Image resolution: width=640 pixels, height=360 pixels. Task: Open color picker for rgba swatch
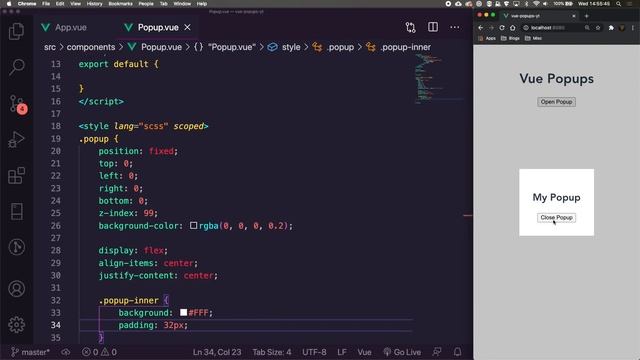point(193,225)
